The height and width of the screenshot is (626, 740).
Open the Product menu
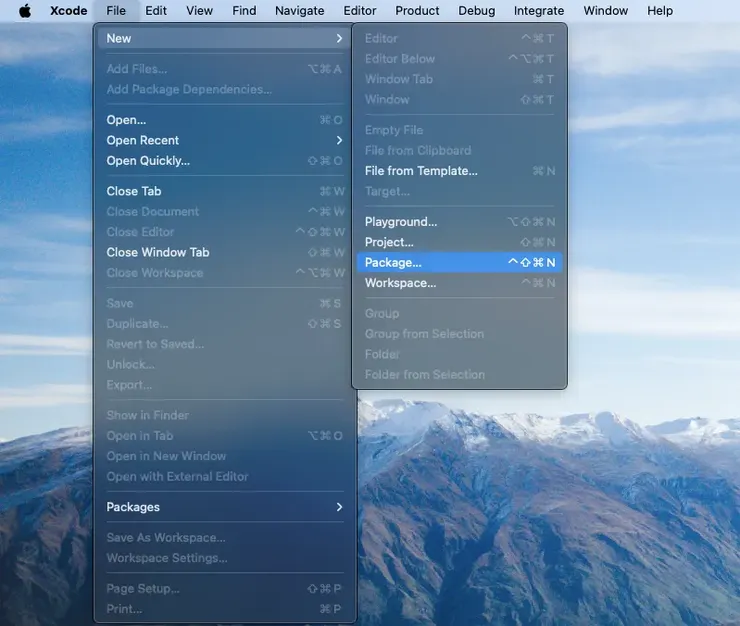417,10
